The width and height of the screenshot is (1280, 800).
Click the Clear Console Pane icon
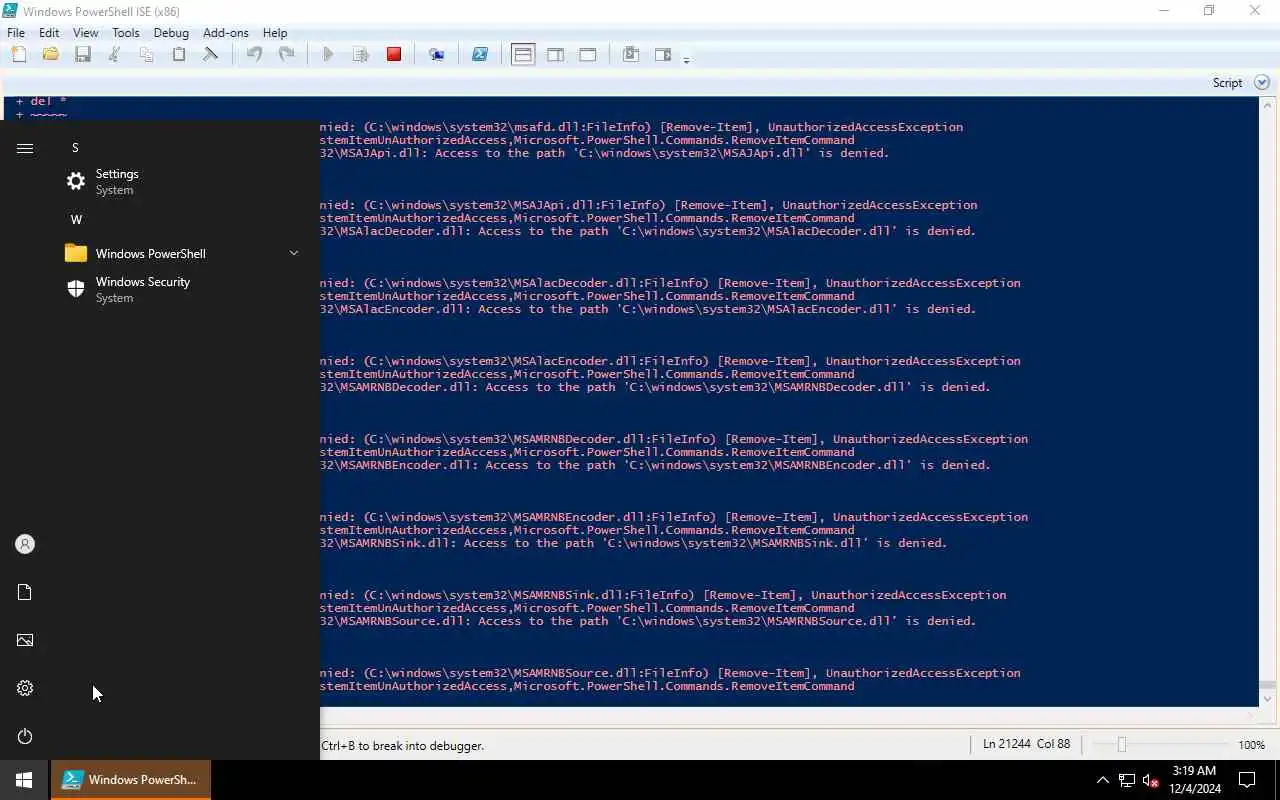click(210, 55)
